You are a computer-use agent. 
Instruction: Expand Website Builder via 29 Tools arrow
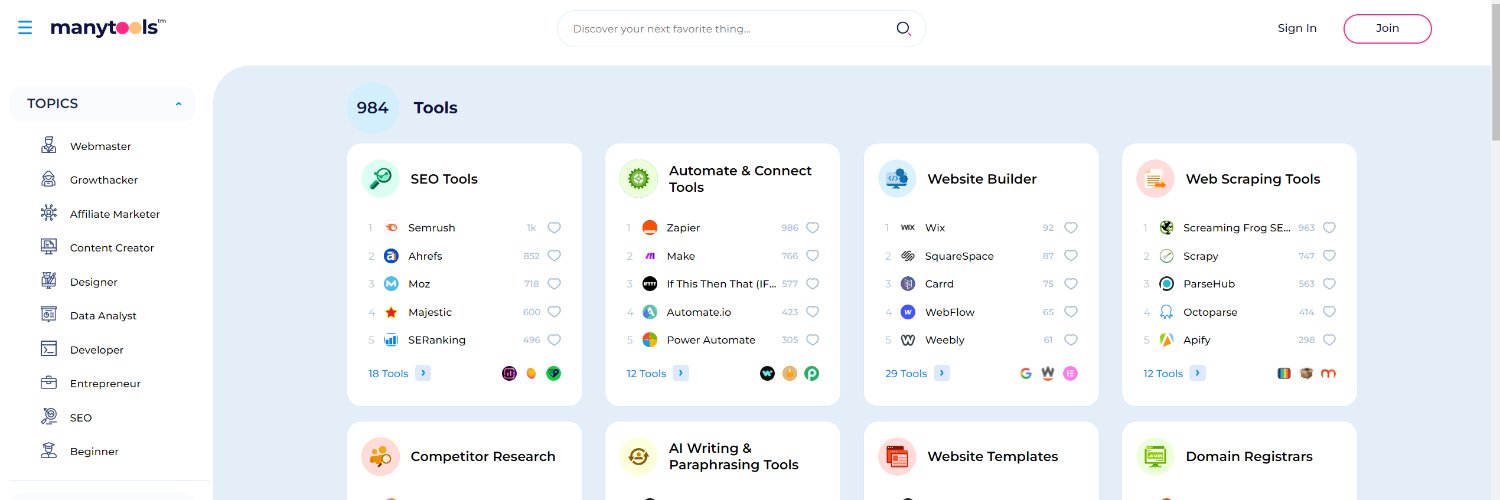(x=942, y=373)
